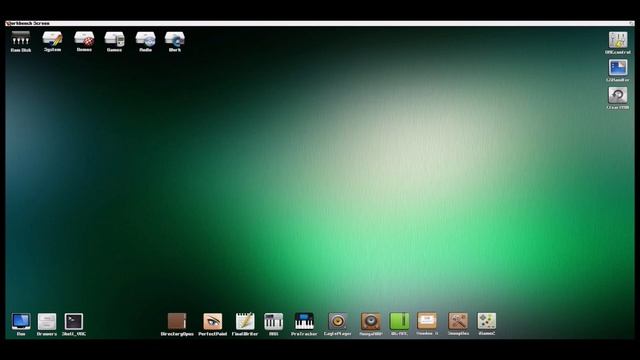Click the UAE control icon with sliders
The image size is (640, 360).
click(x=618, y=40)
